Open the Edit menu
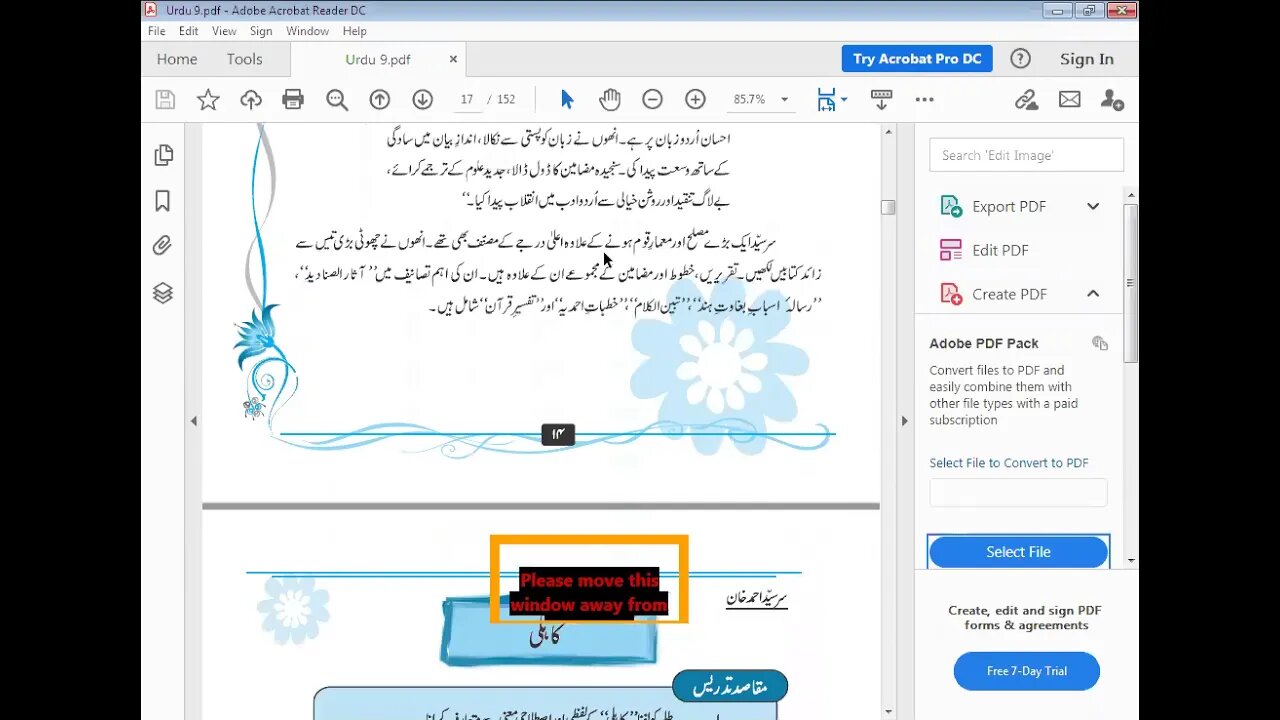This screenshot has width=1280, height=720. pos(189,31)
